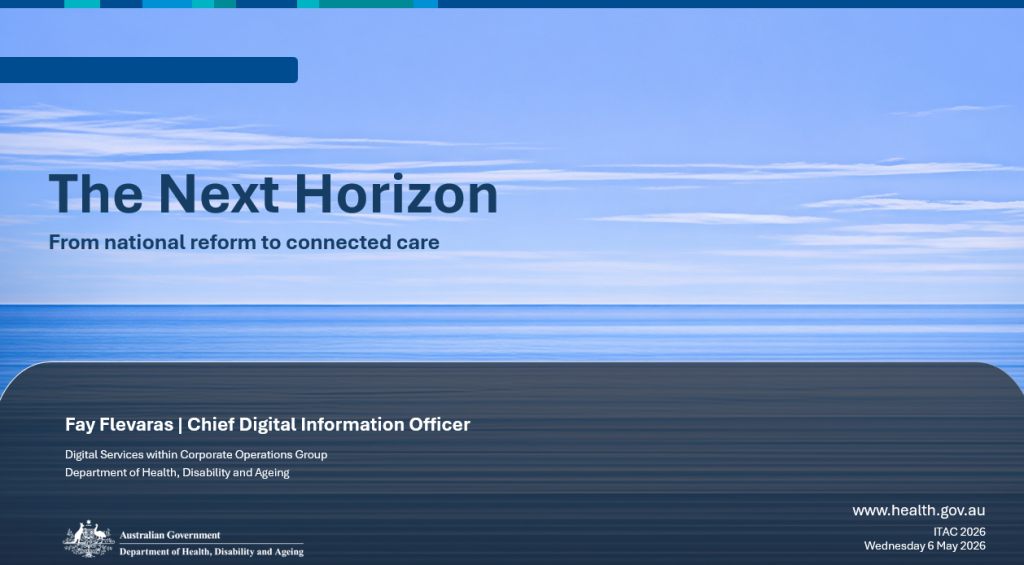Click "Digital Services within Corporate Operations Group" line
Image resolution: width=1024 pixels, height=565 pixels.
click(x=196, y=454)
